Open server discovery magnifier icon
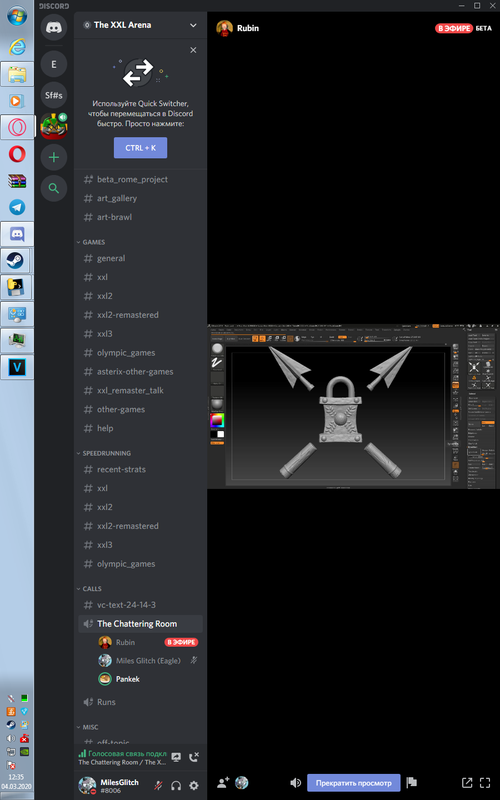 54,188
